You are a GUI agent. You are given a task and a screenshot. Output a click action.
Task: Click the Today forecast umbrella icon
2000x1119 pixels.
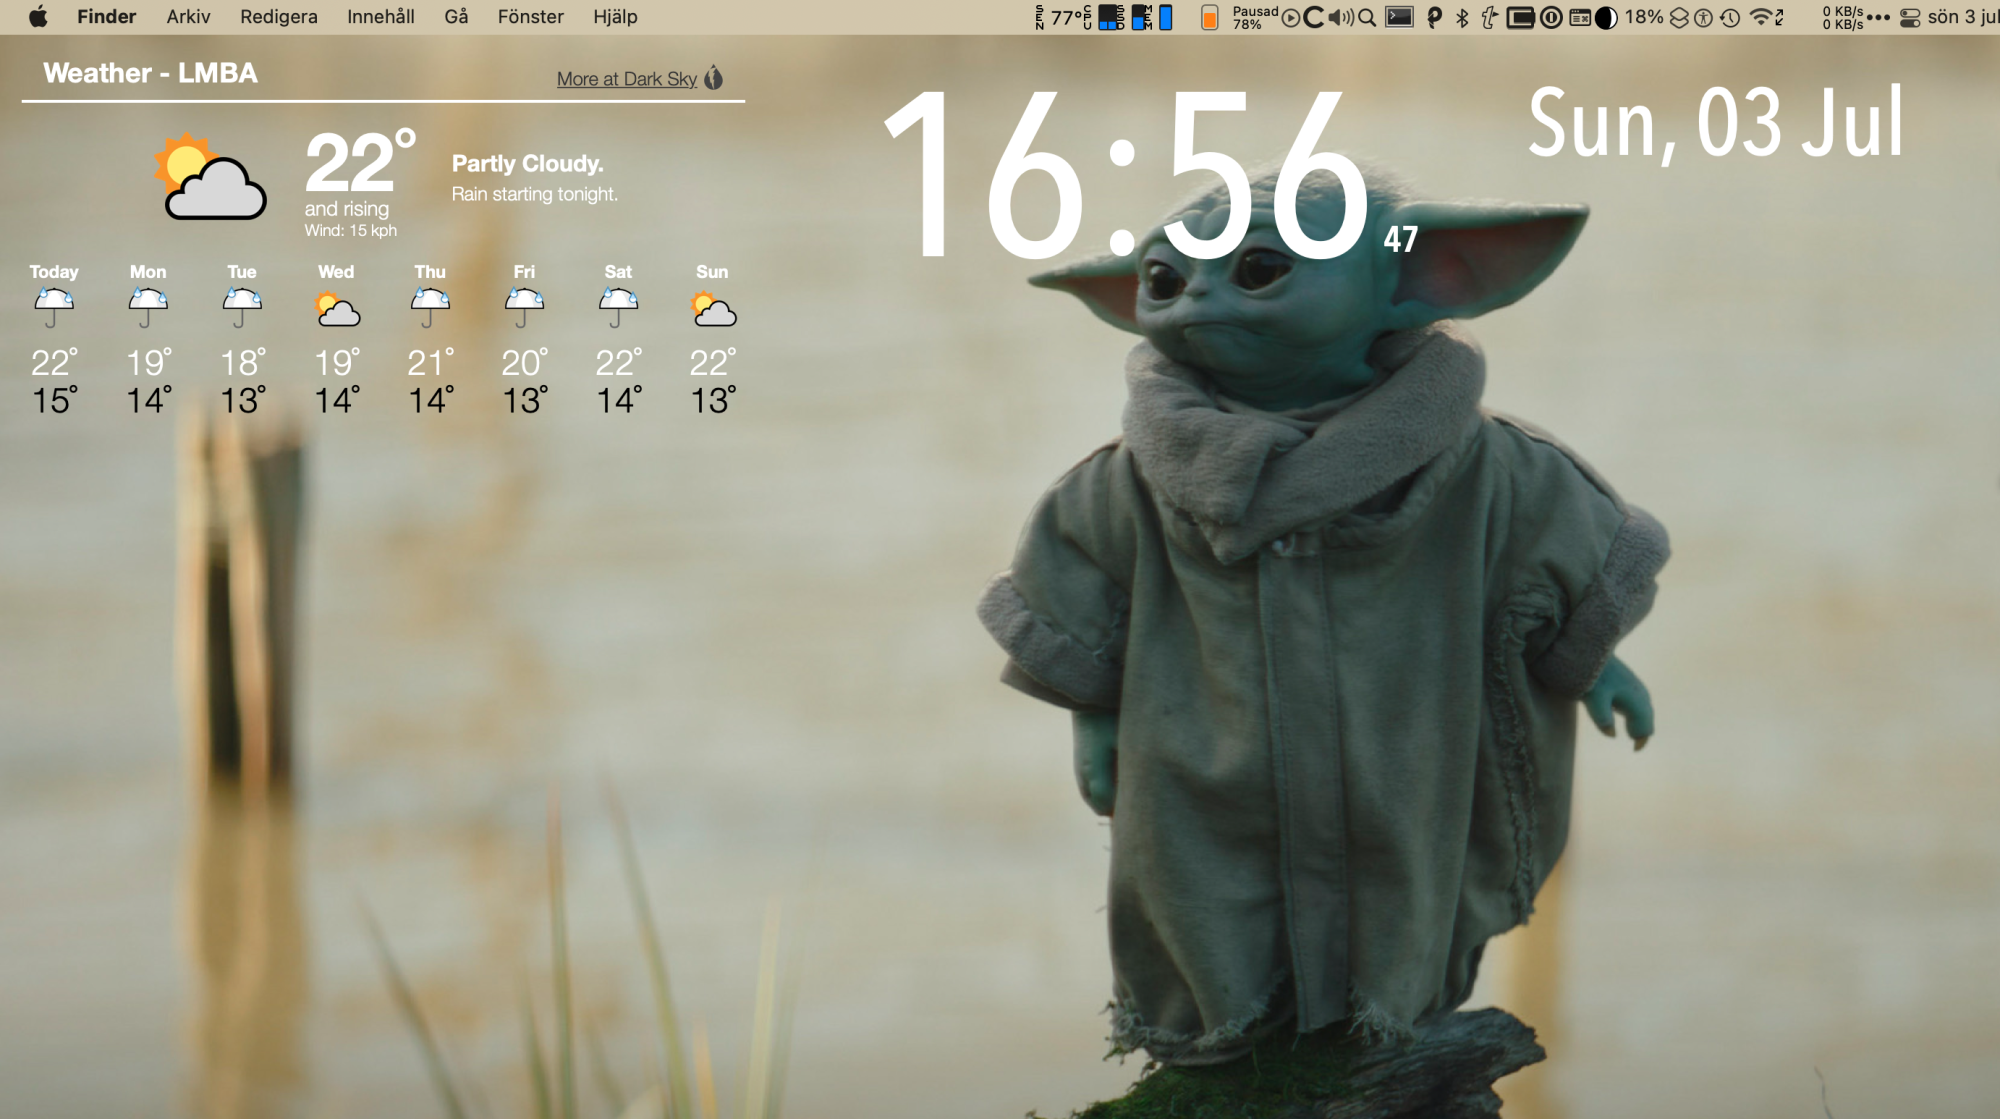click(x=53, y=308)
